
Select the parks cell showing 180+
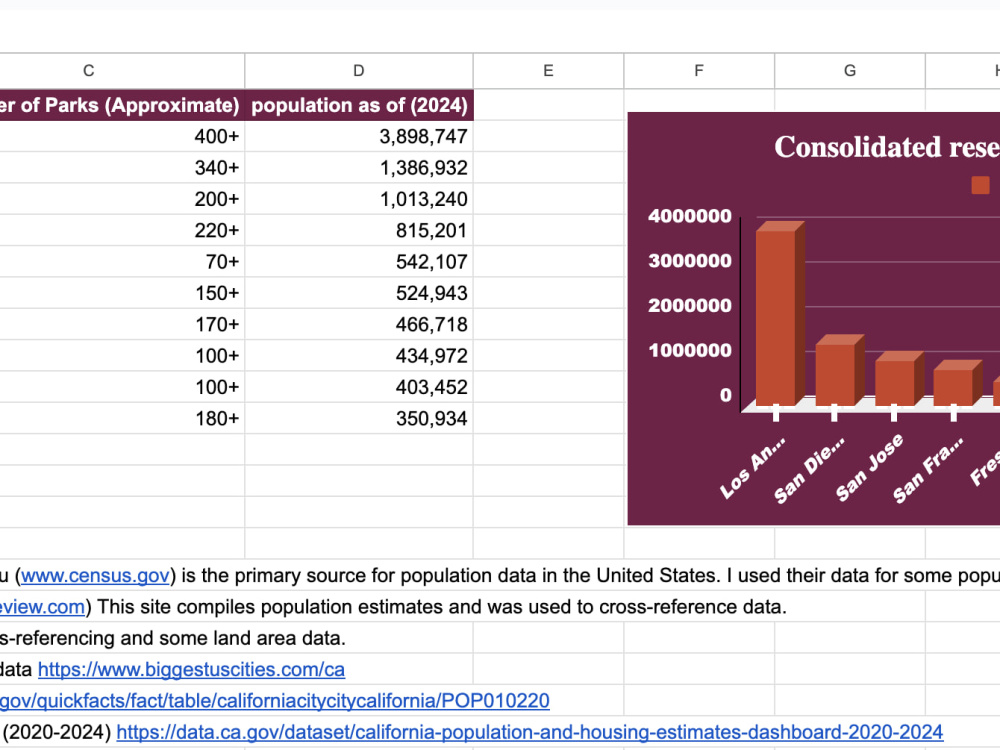pos(121,418)
